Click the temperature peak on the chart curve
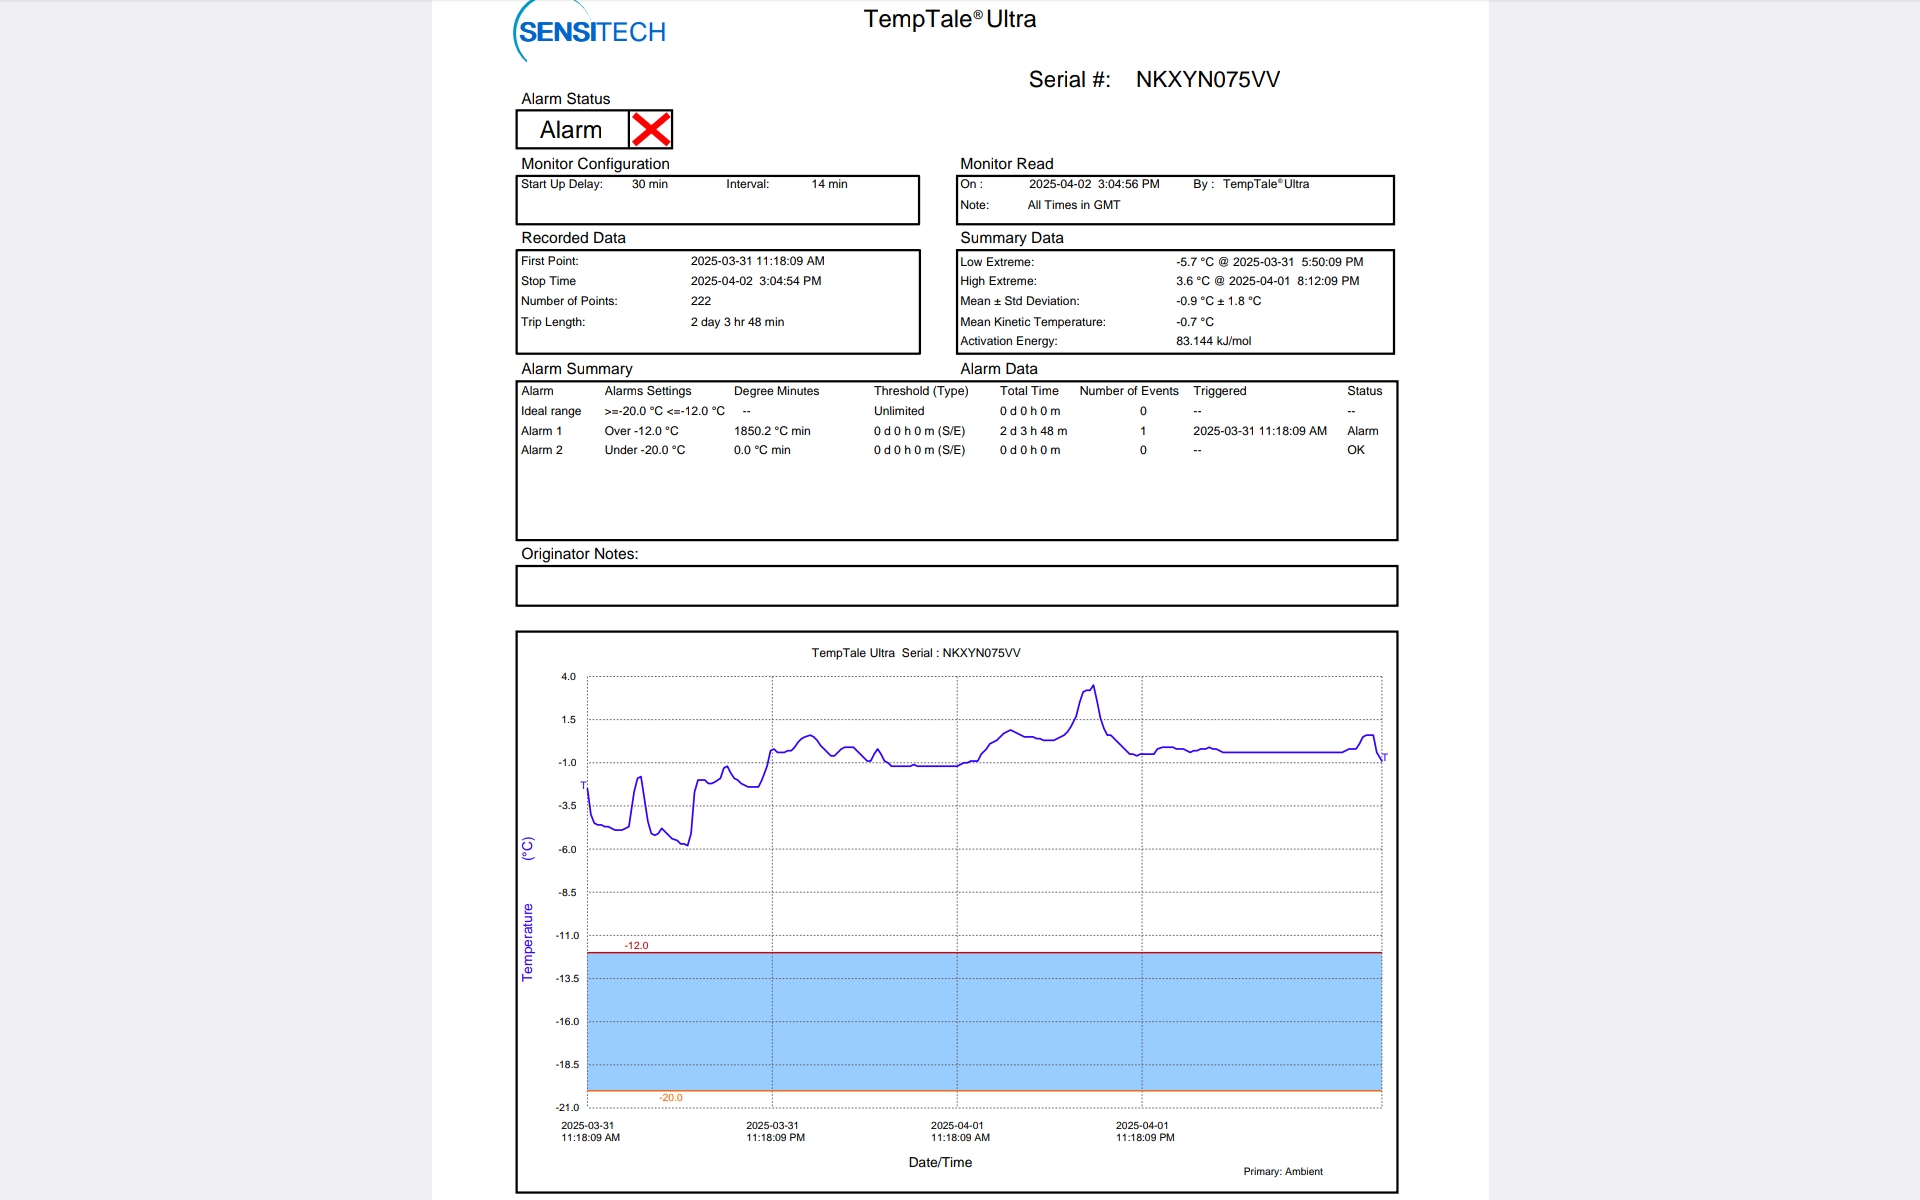 pyautogui.click(x=1093, y=687)
